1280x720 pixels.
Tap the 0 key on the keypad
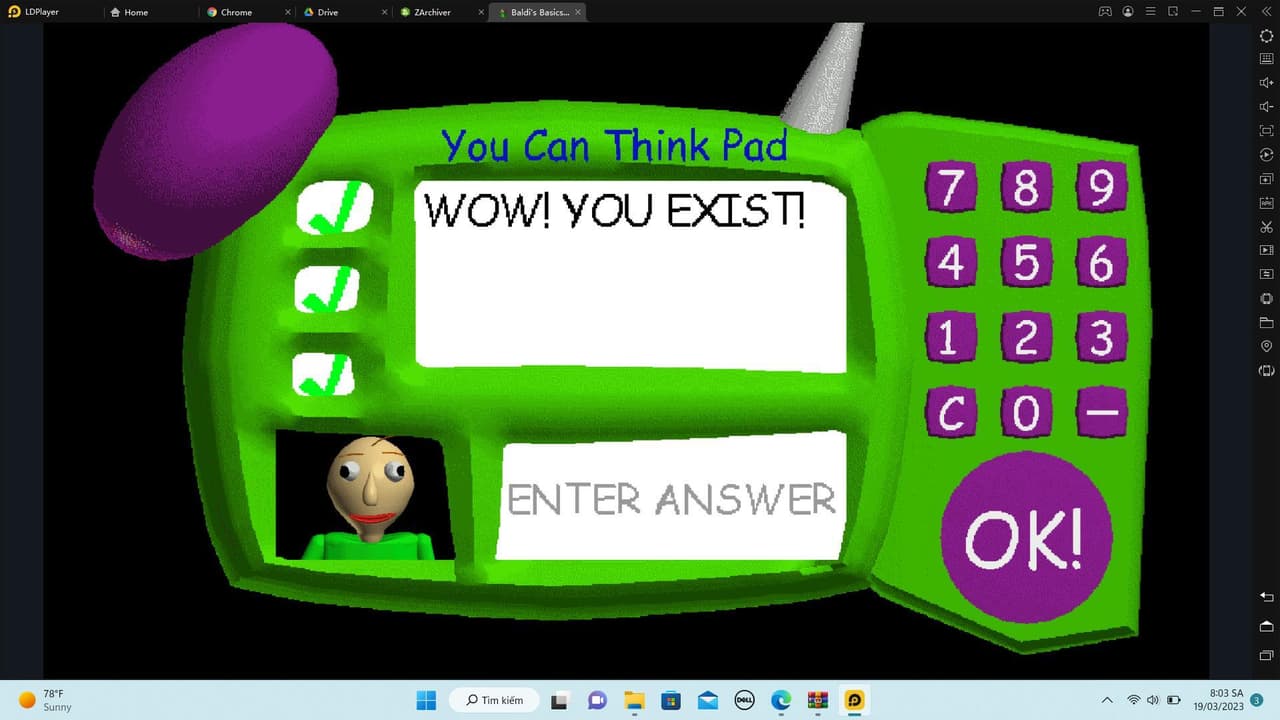click(x=1026, y=412)
